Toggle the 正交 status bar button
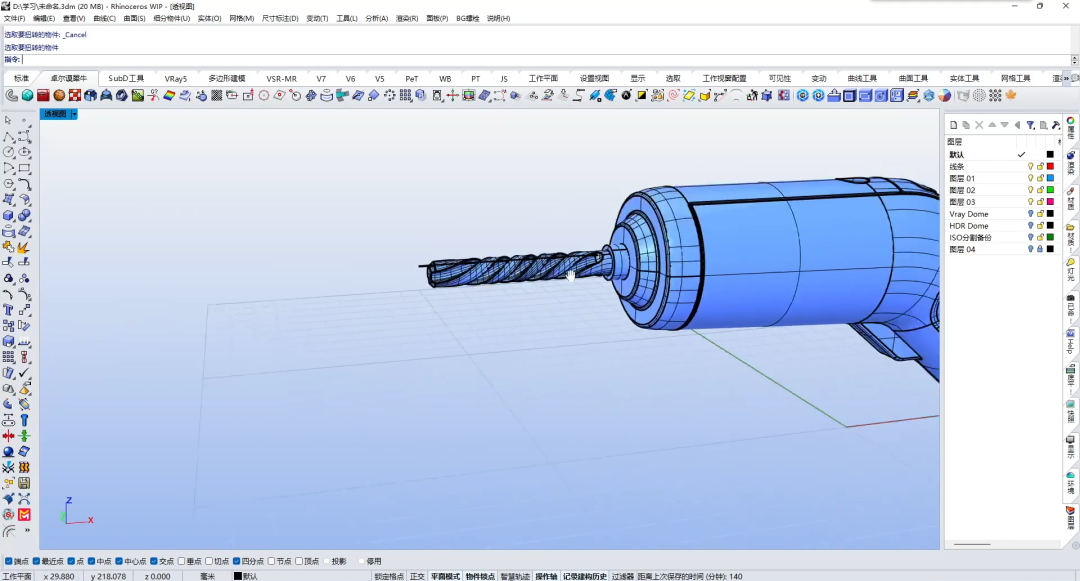1080x581 pixels. click(417, 576)
